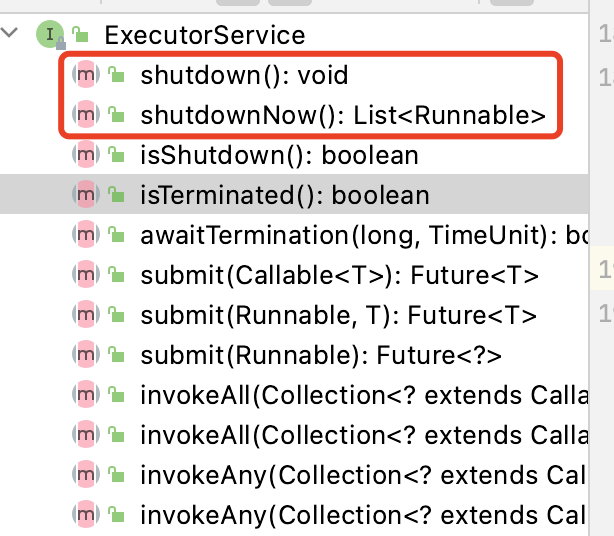Screen dimensions: 614x536
Task: Select the ExecutorService interface name
Action: tap(204, 36)
